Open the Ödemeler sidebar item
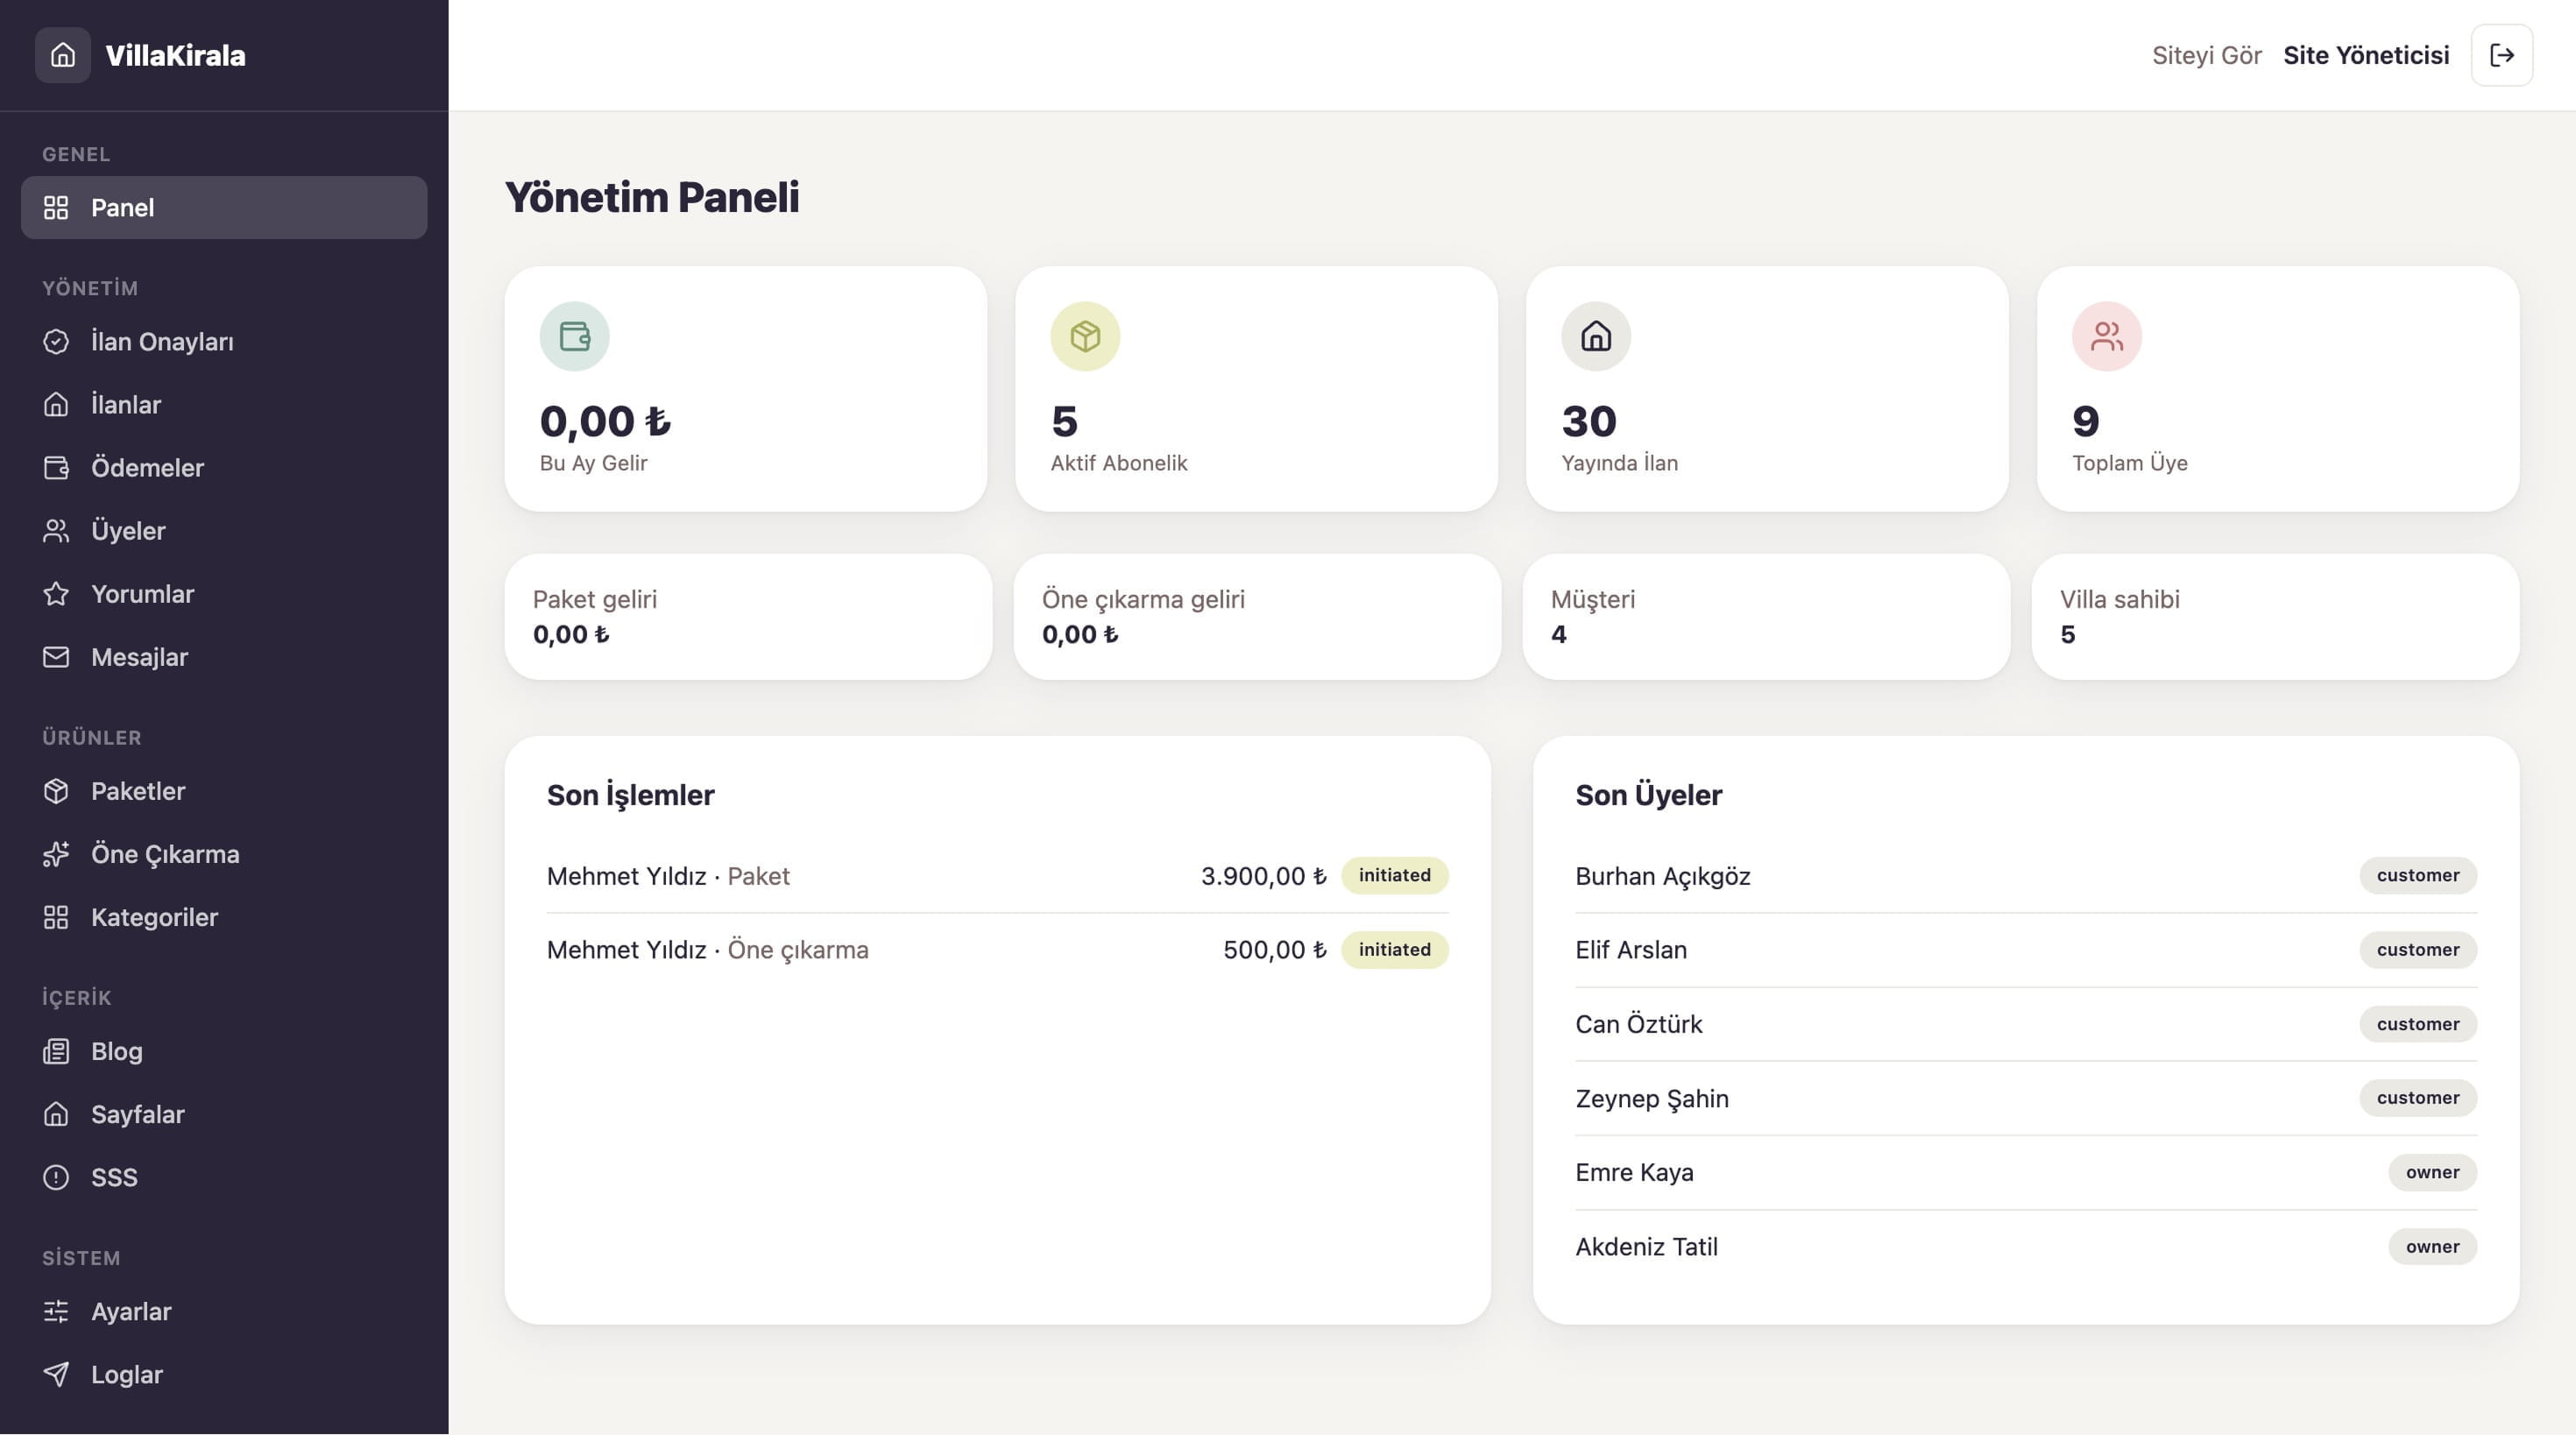The image size is (2576, 1435). coord(224,468)
